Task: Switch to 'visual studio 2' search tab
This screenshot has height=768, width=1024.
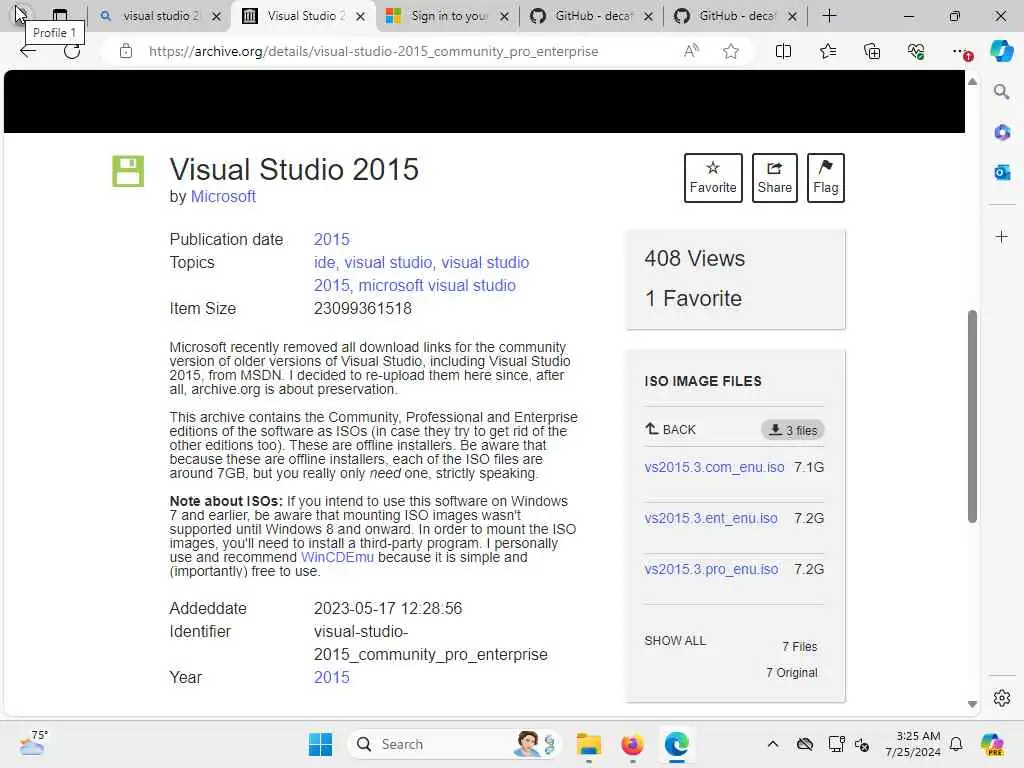Action: point(161,16)
